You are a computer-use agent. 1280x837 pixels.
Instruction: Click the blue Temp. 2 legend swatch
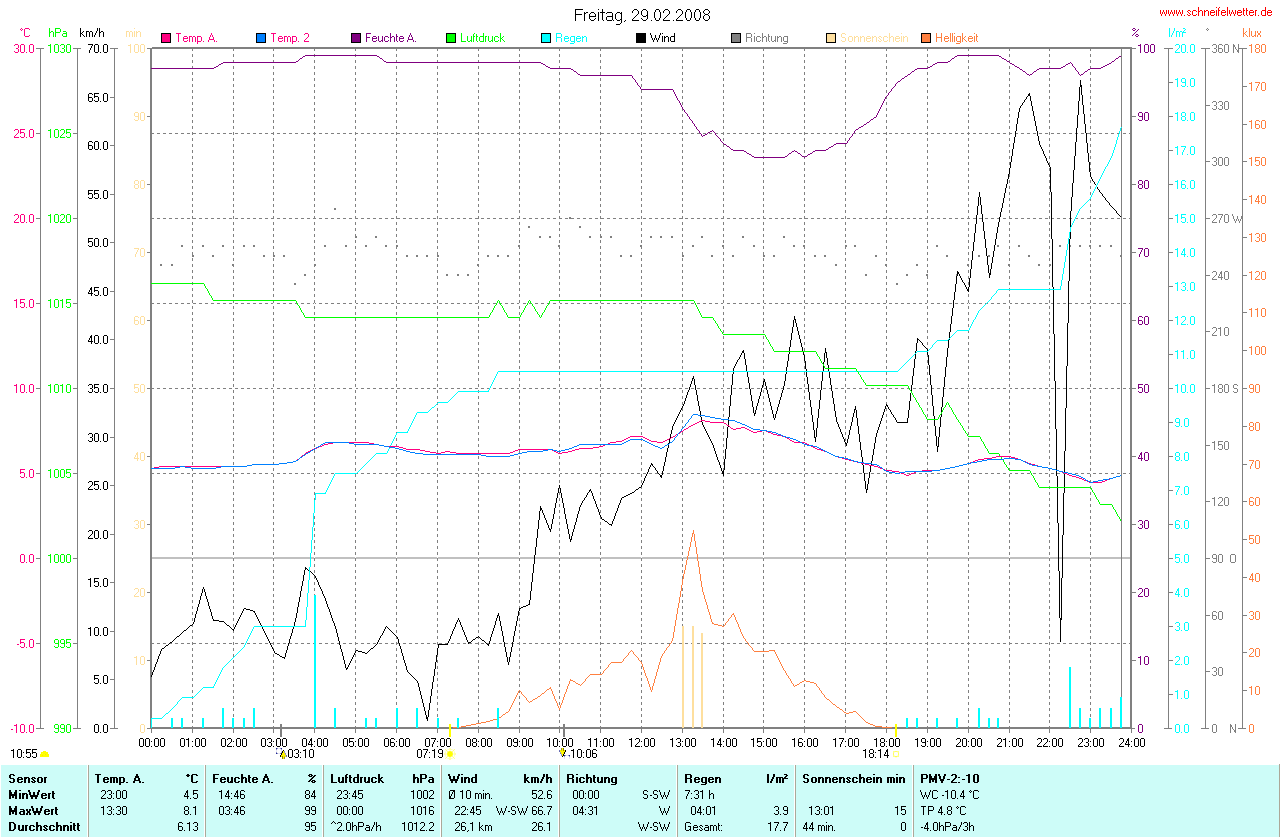[x=261, y=38]
